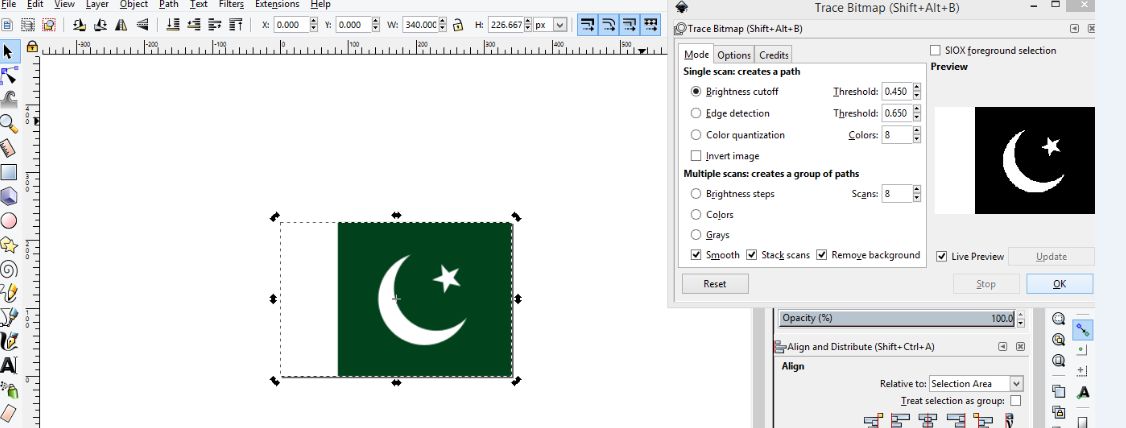Image resolution: width=1126 pixels, height=428 pixels.
Task: Rotate selection 90° clockwise
Action: tap(100, 24)
